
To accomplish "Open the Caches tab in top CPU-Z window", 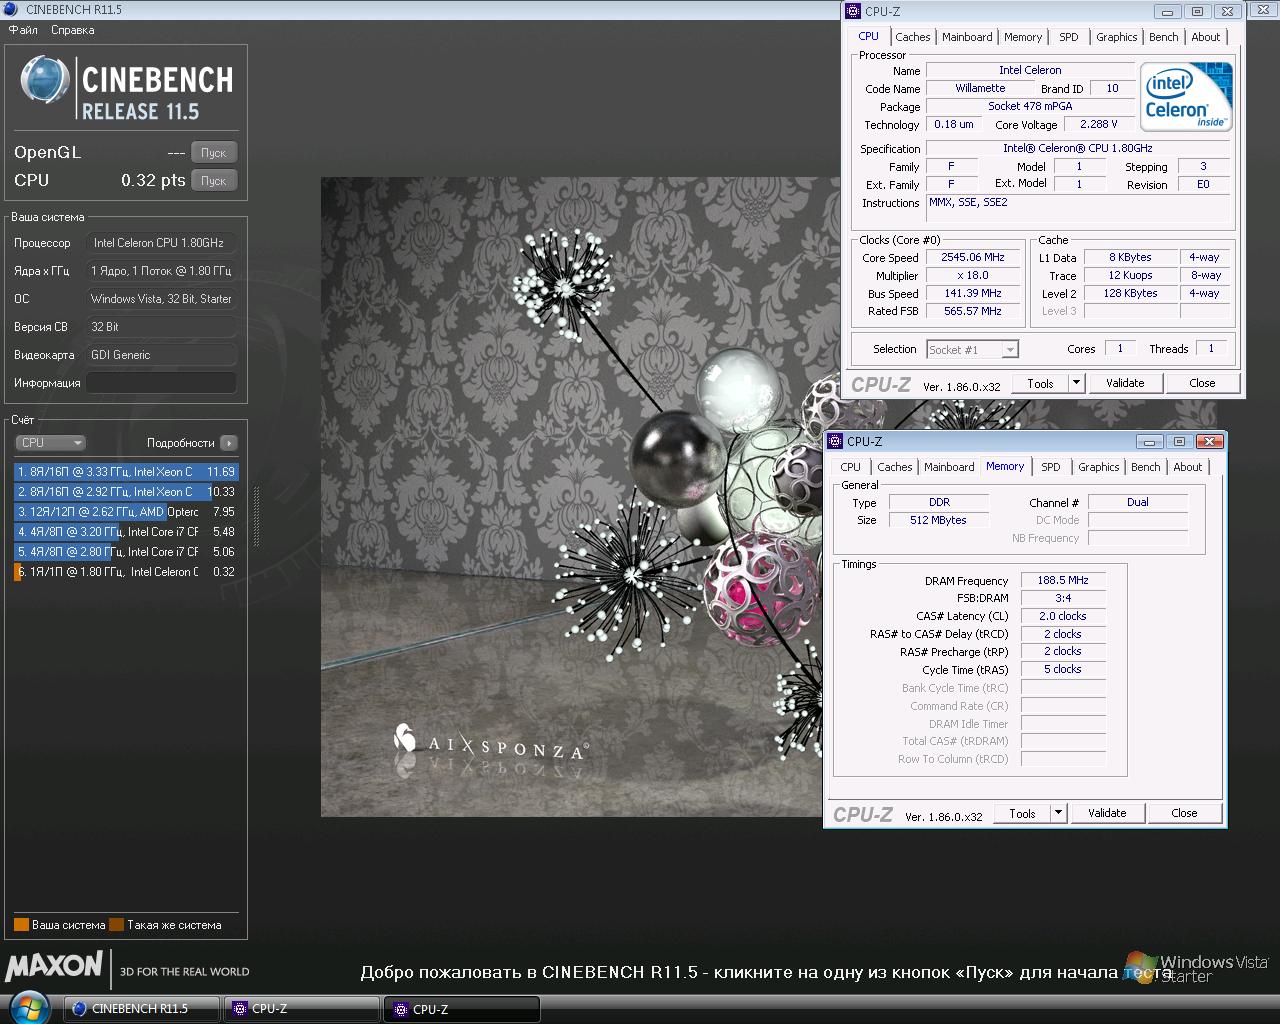I will [913, 37].
